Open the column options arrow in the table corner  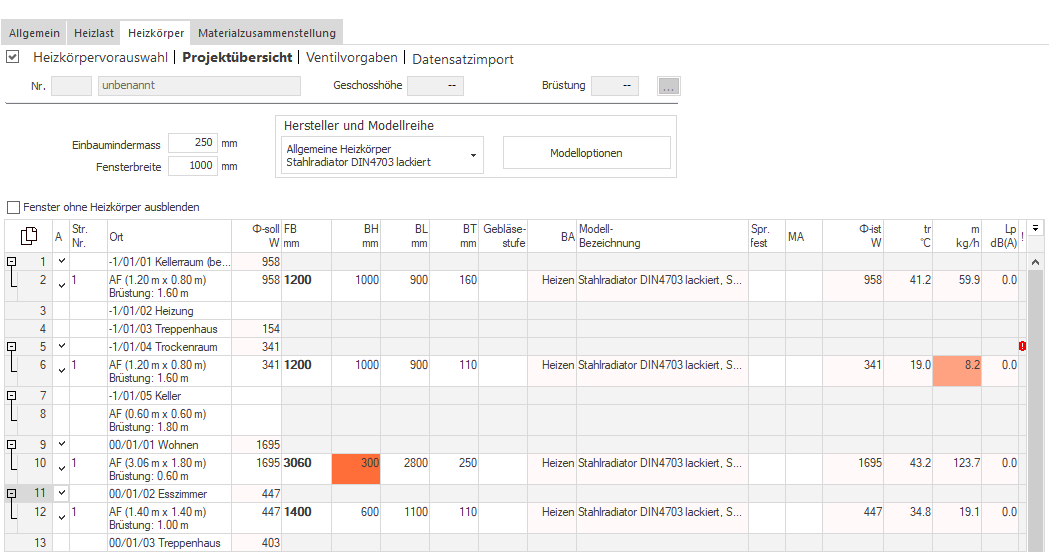click(x=1035, y=228)
